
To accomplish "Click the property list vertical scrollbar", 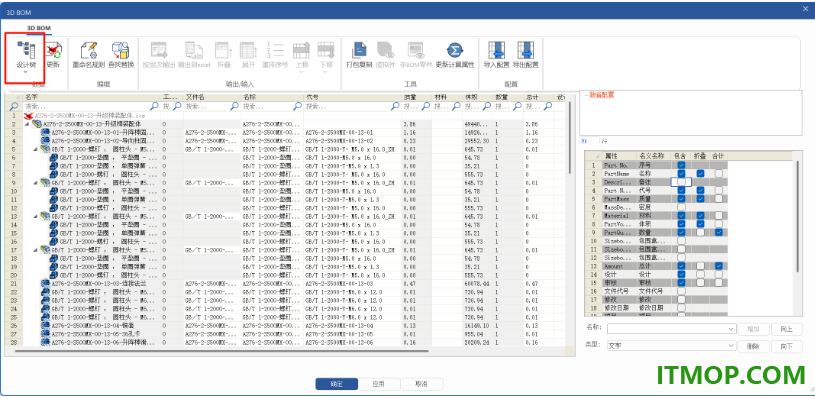I will (799, 216).
